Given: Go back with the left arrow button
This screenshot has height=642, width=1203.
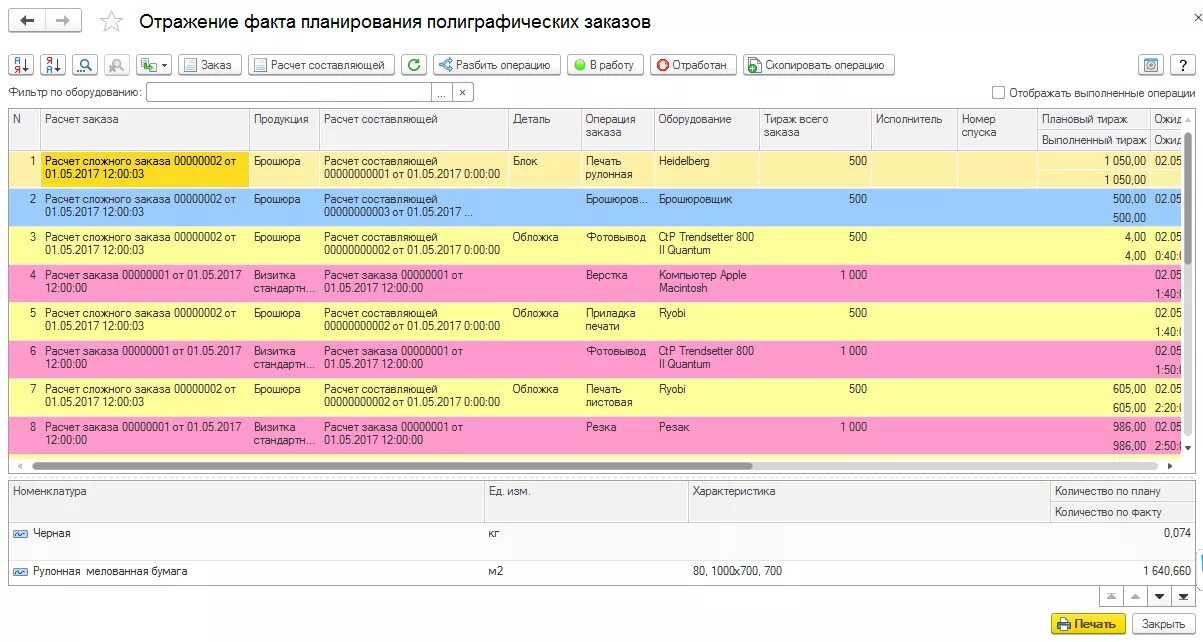Looking at the screenshot, I should (x=27, y=21).
